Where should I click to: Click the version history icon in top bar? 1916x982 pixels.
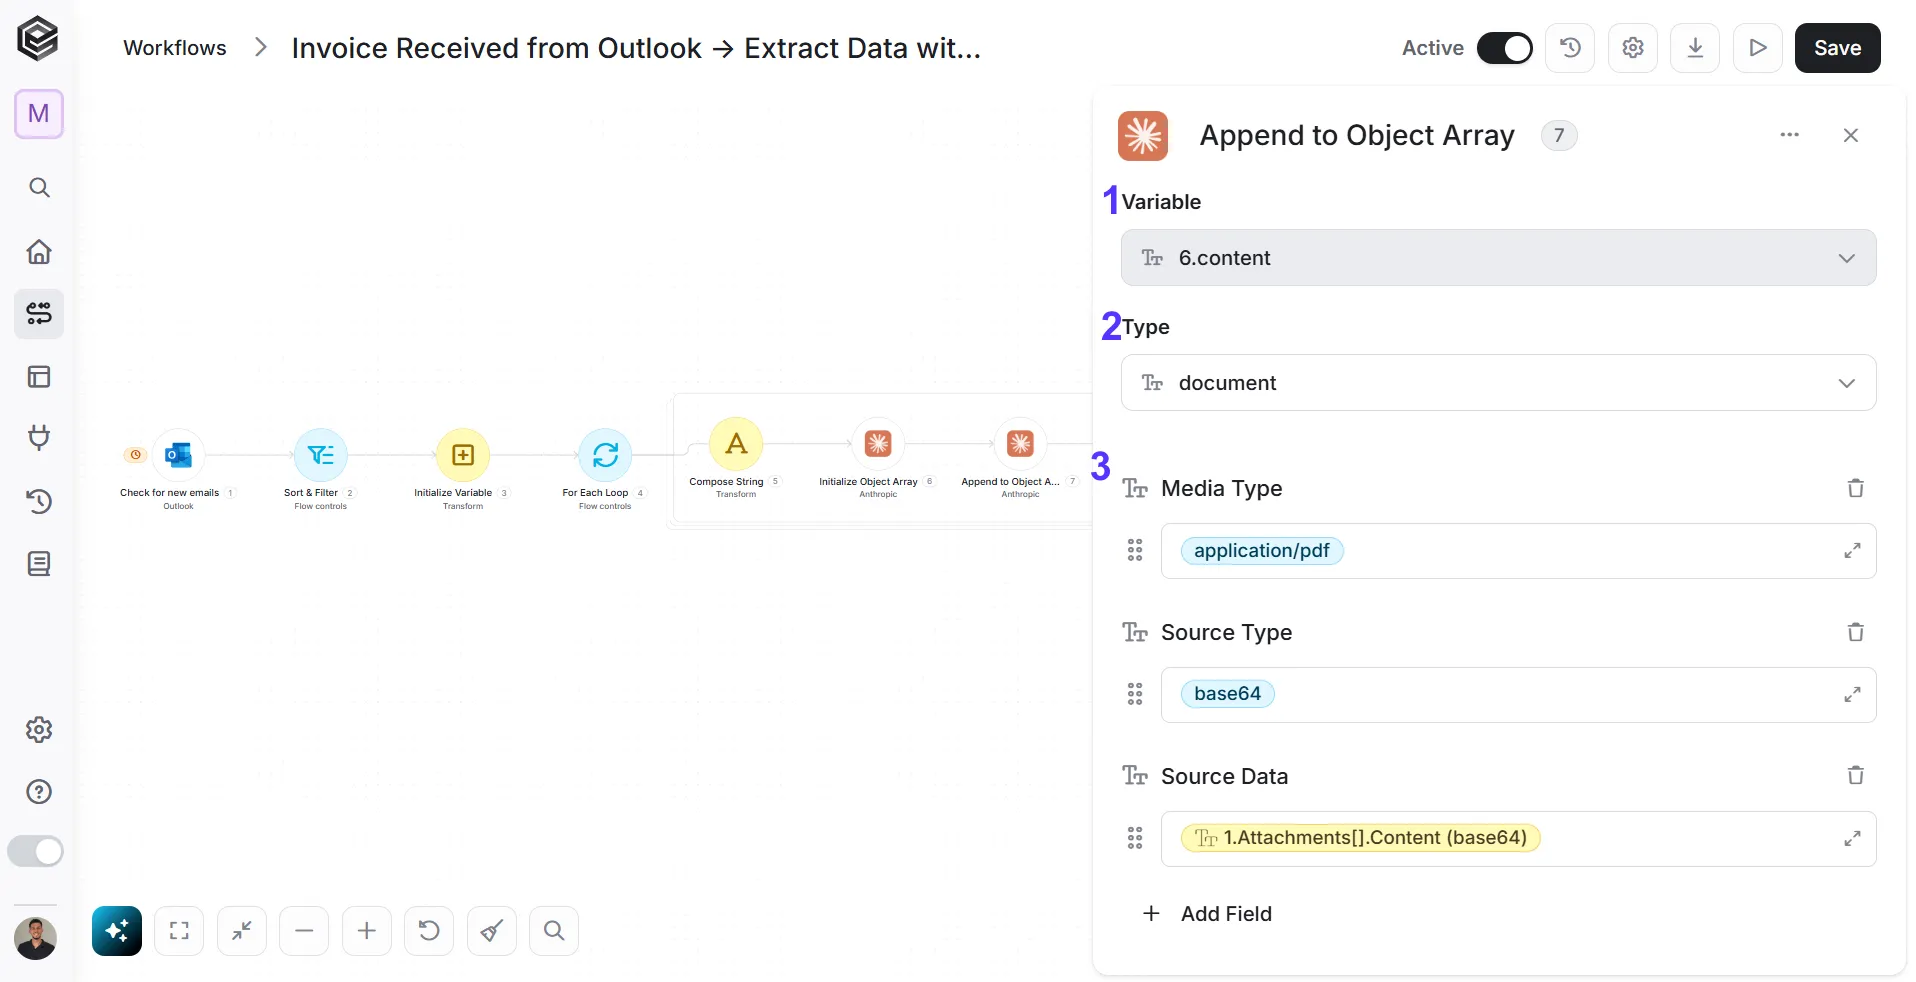tap(1570, 48)
